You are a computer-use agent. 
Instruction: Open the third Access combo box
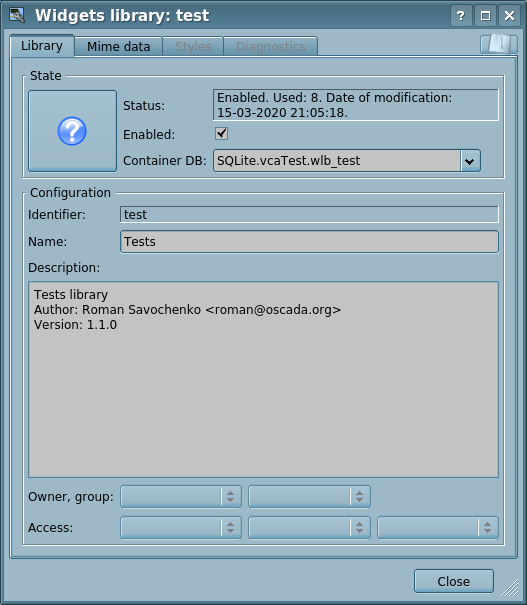(438, 527)
